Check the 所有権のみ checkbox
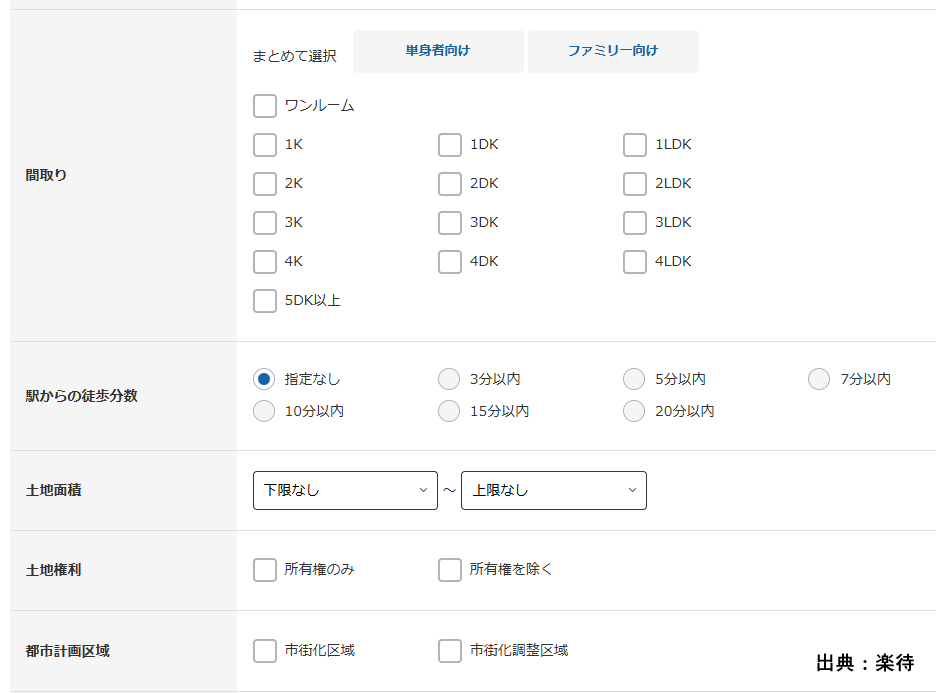The image size is (936, 693). point(265,570)
